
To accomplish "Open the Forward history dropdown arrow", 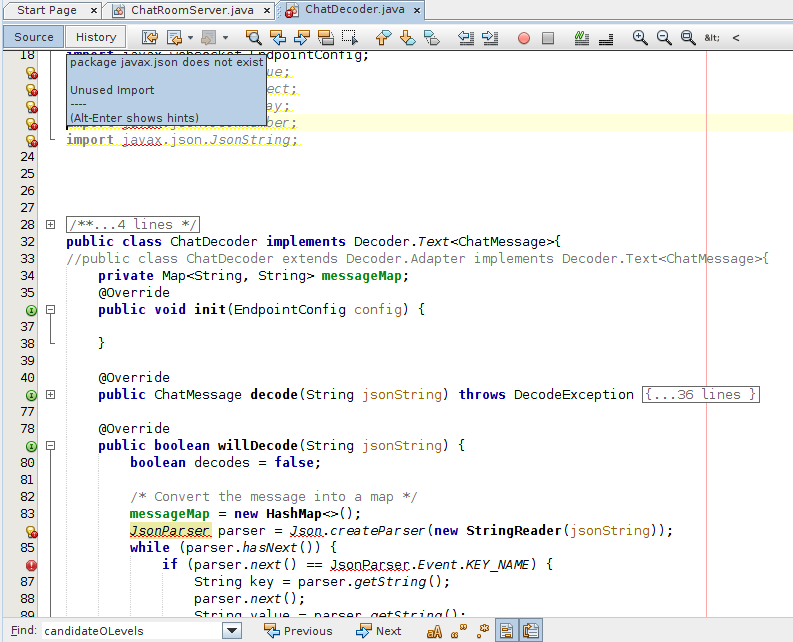I will pos(225,37).
